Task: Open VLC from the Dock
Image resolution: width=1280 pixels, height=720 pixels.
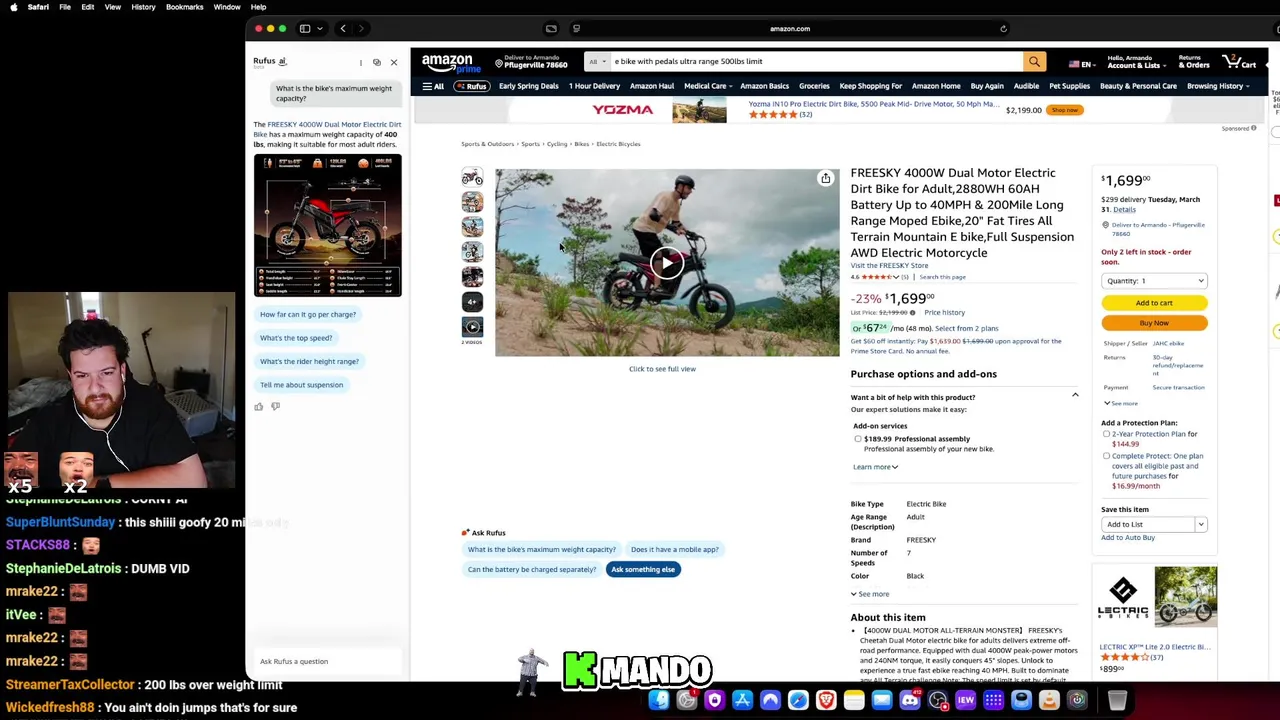Action: pos(1049,701)
